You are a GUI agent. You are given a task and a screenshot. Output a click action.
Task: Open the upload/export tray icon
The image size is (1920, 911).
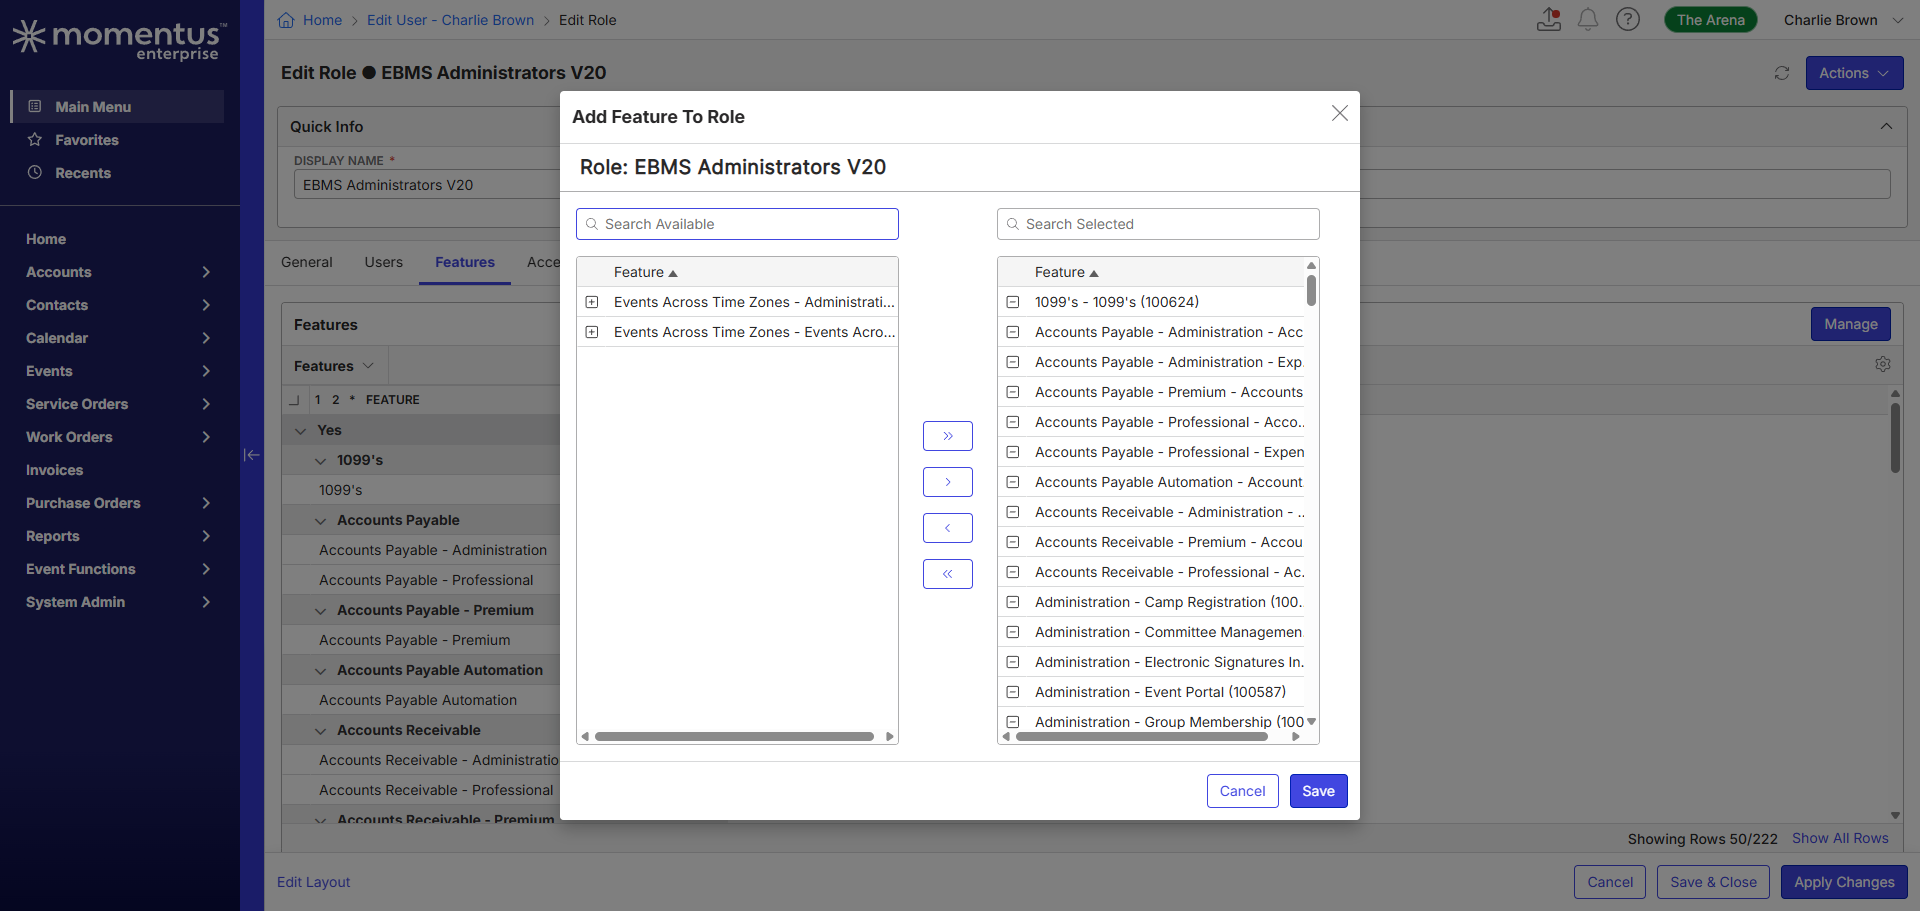point(1549,19)
